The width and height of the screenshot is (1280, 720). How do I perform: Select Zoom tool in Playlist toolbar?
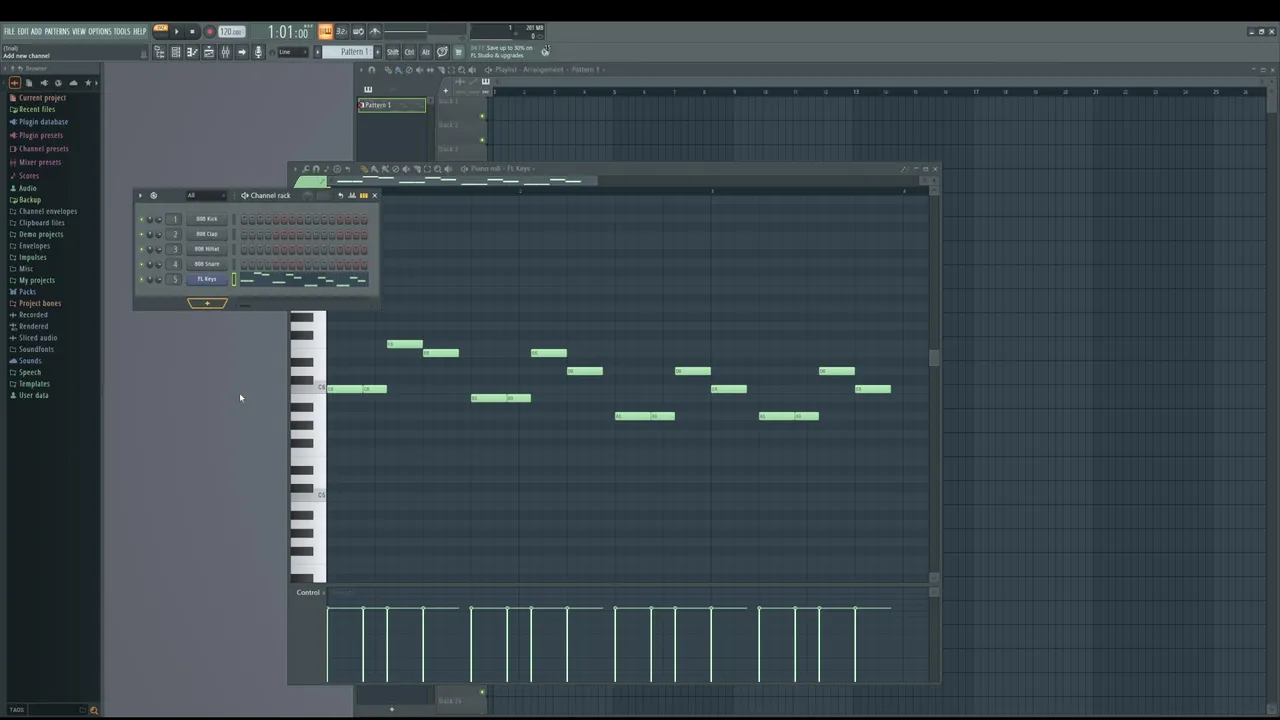click(x=461, y=70)
